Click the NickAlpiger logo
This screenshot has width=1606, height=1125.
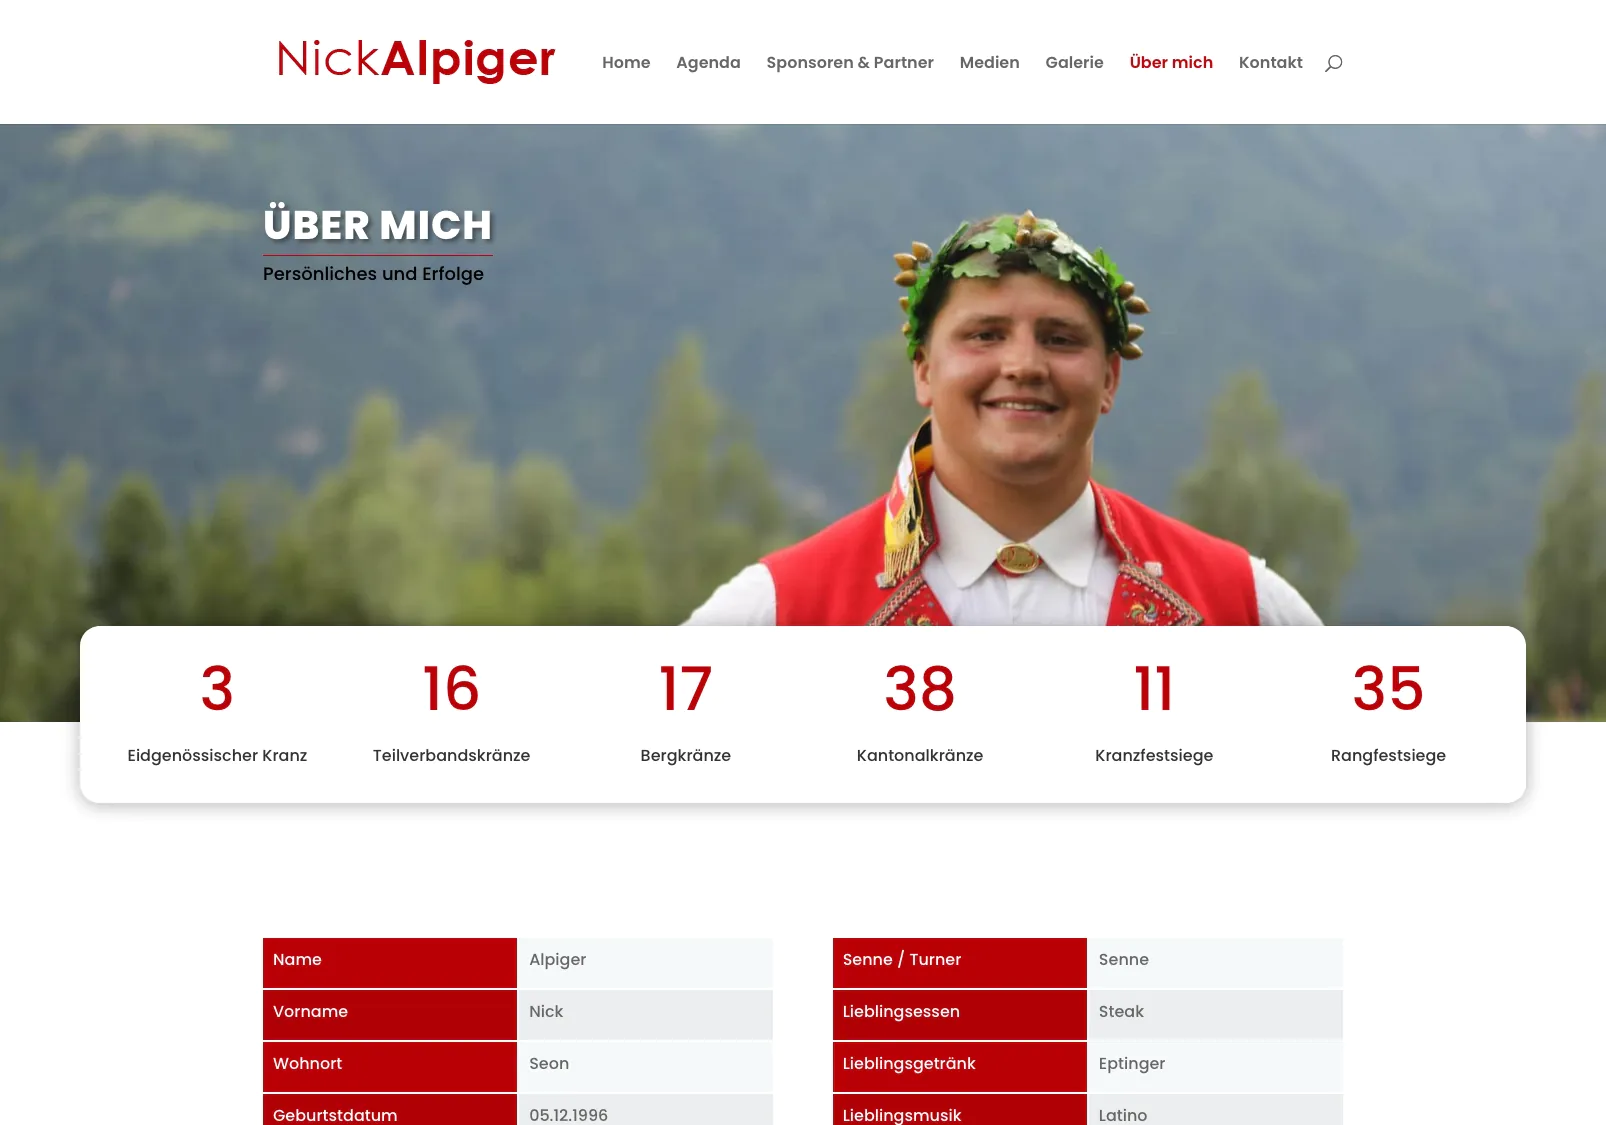(x=416, y=60)
